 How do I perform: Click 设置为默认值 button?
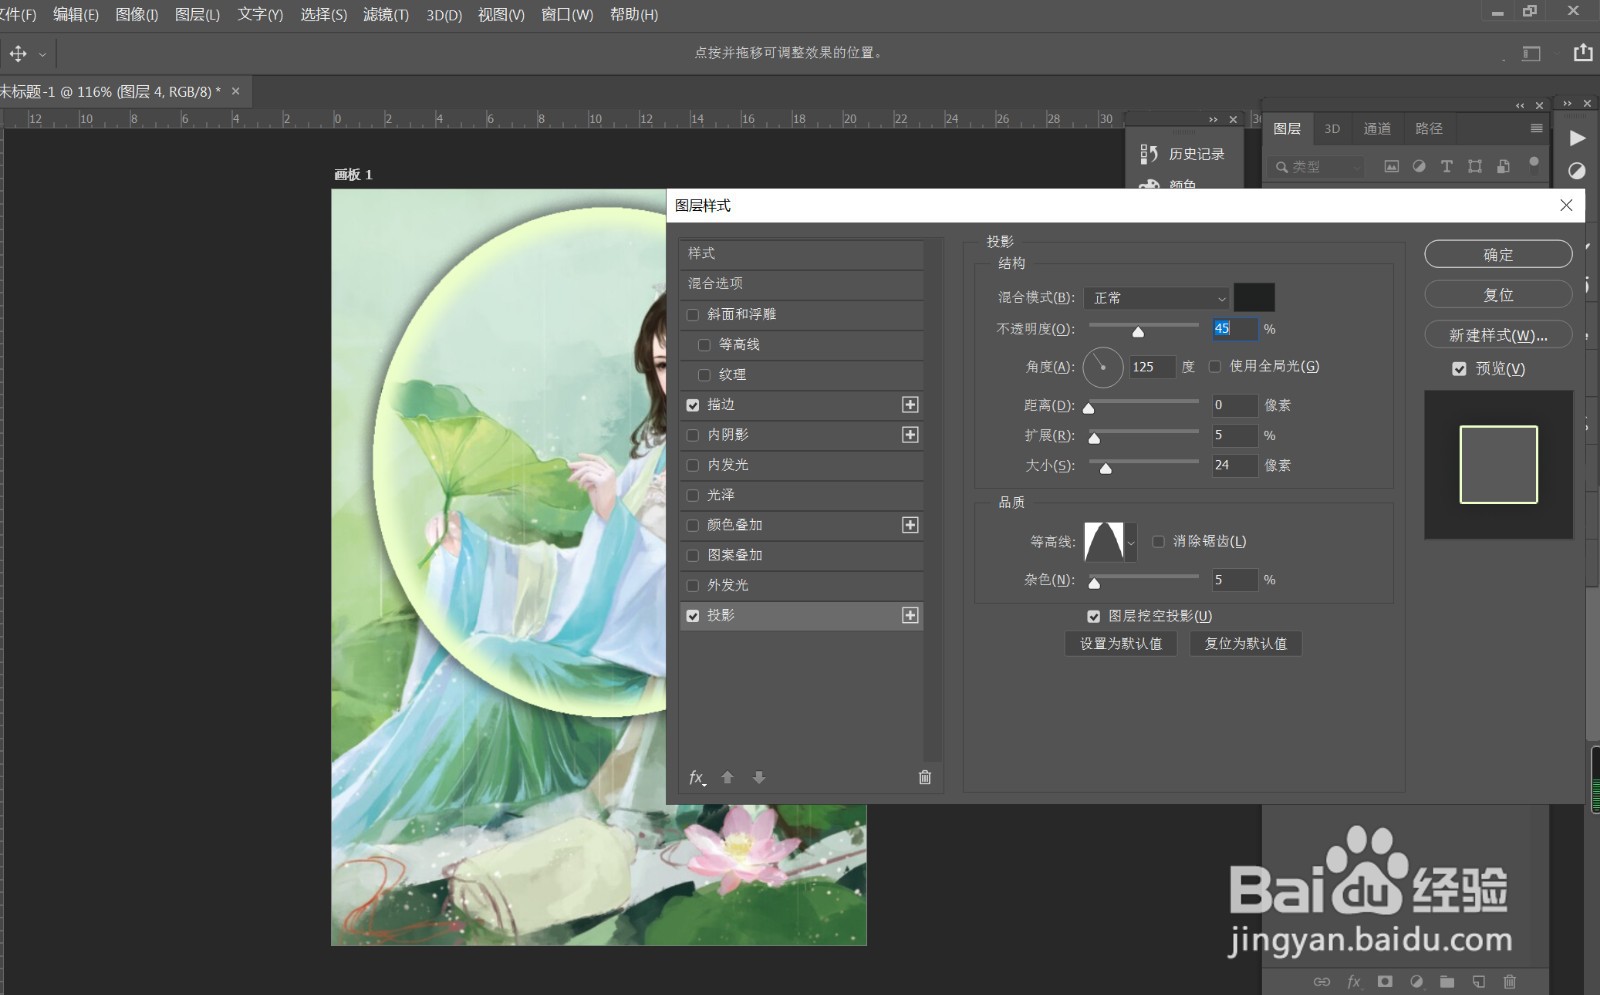[1121, 643]
